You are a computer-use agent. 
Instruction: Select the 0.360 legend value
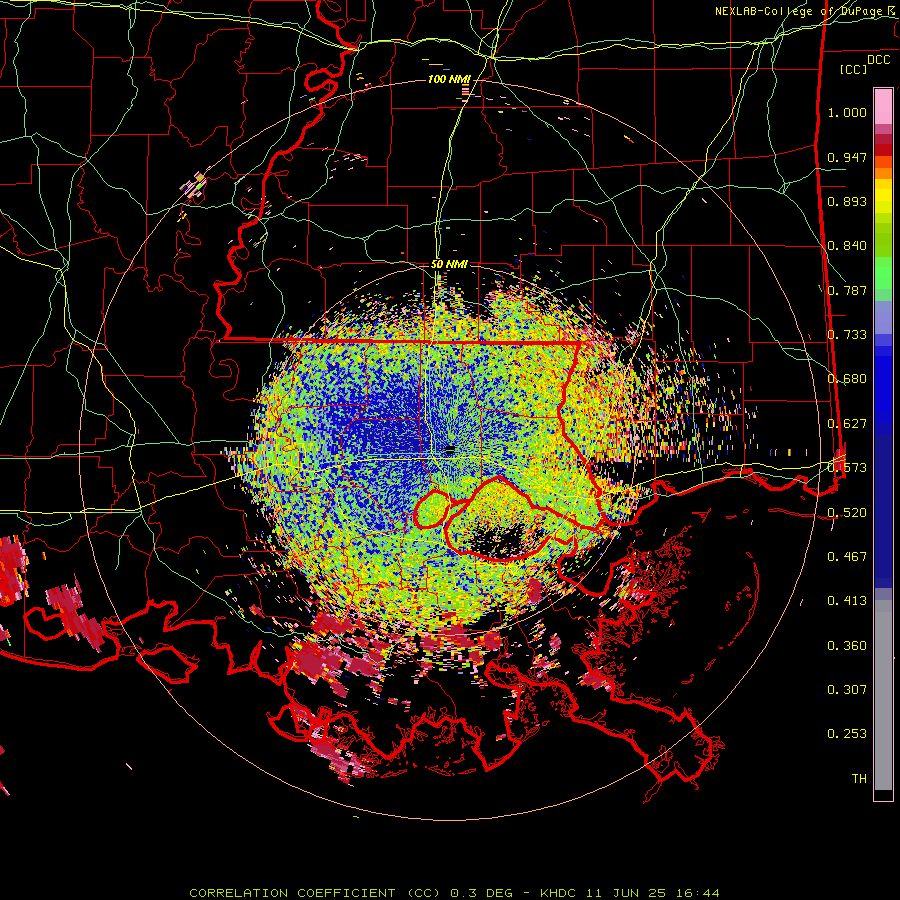(x=847, y=646)
